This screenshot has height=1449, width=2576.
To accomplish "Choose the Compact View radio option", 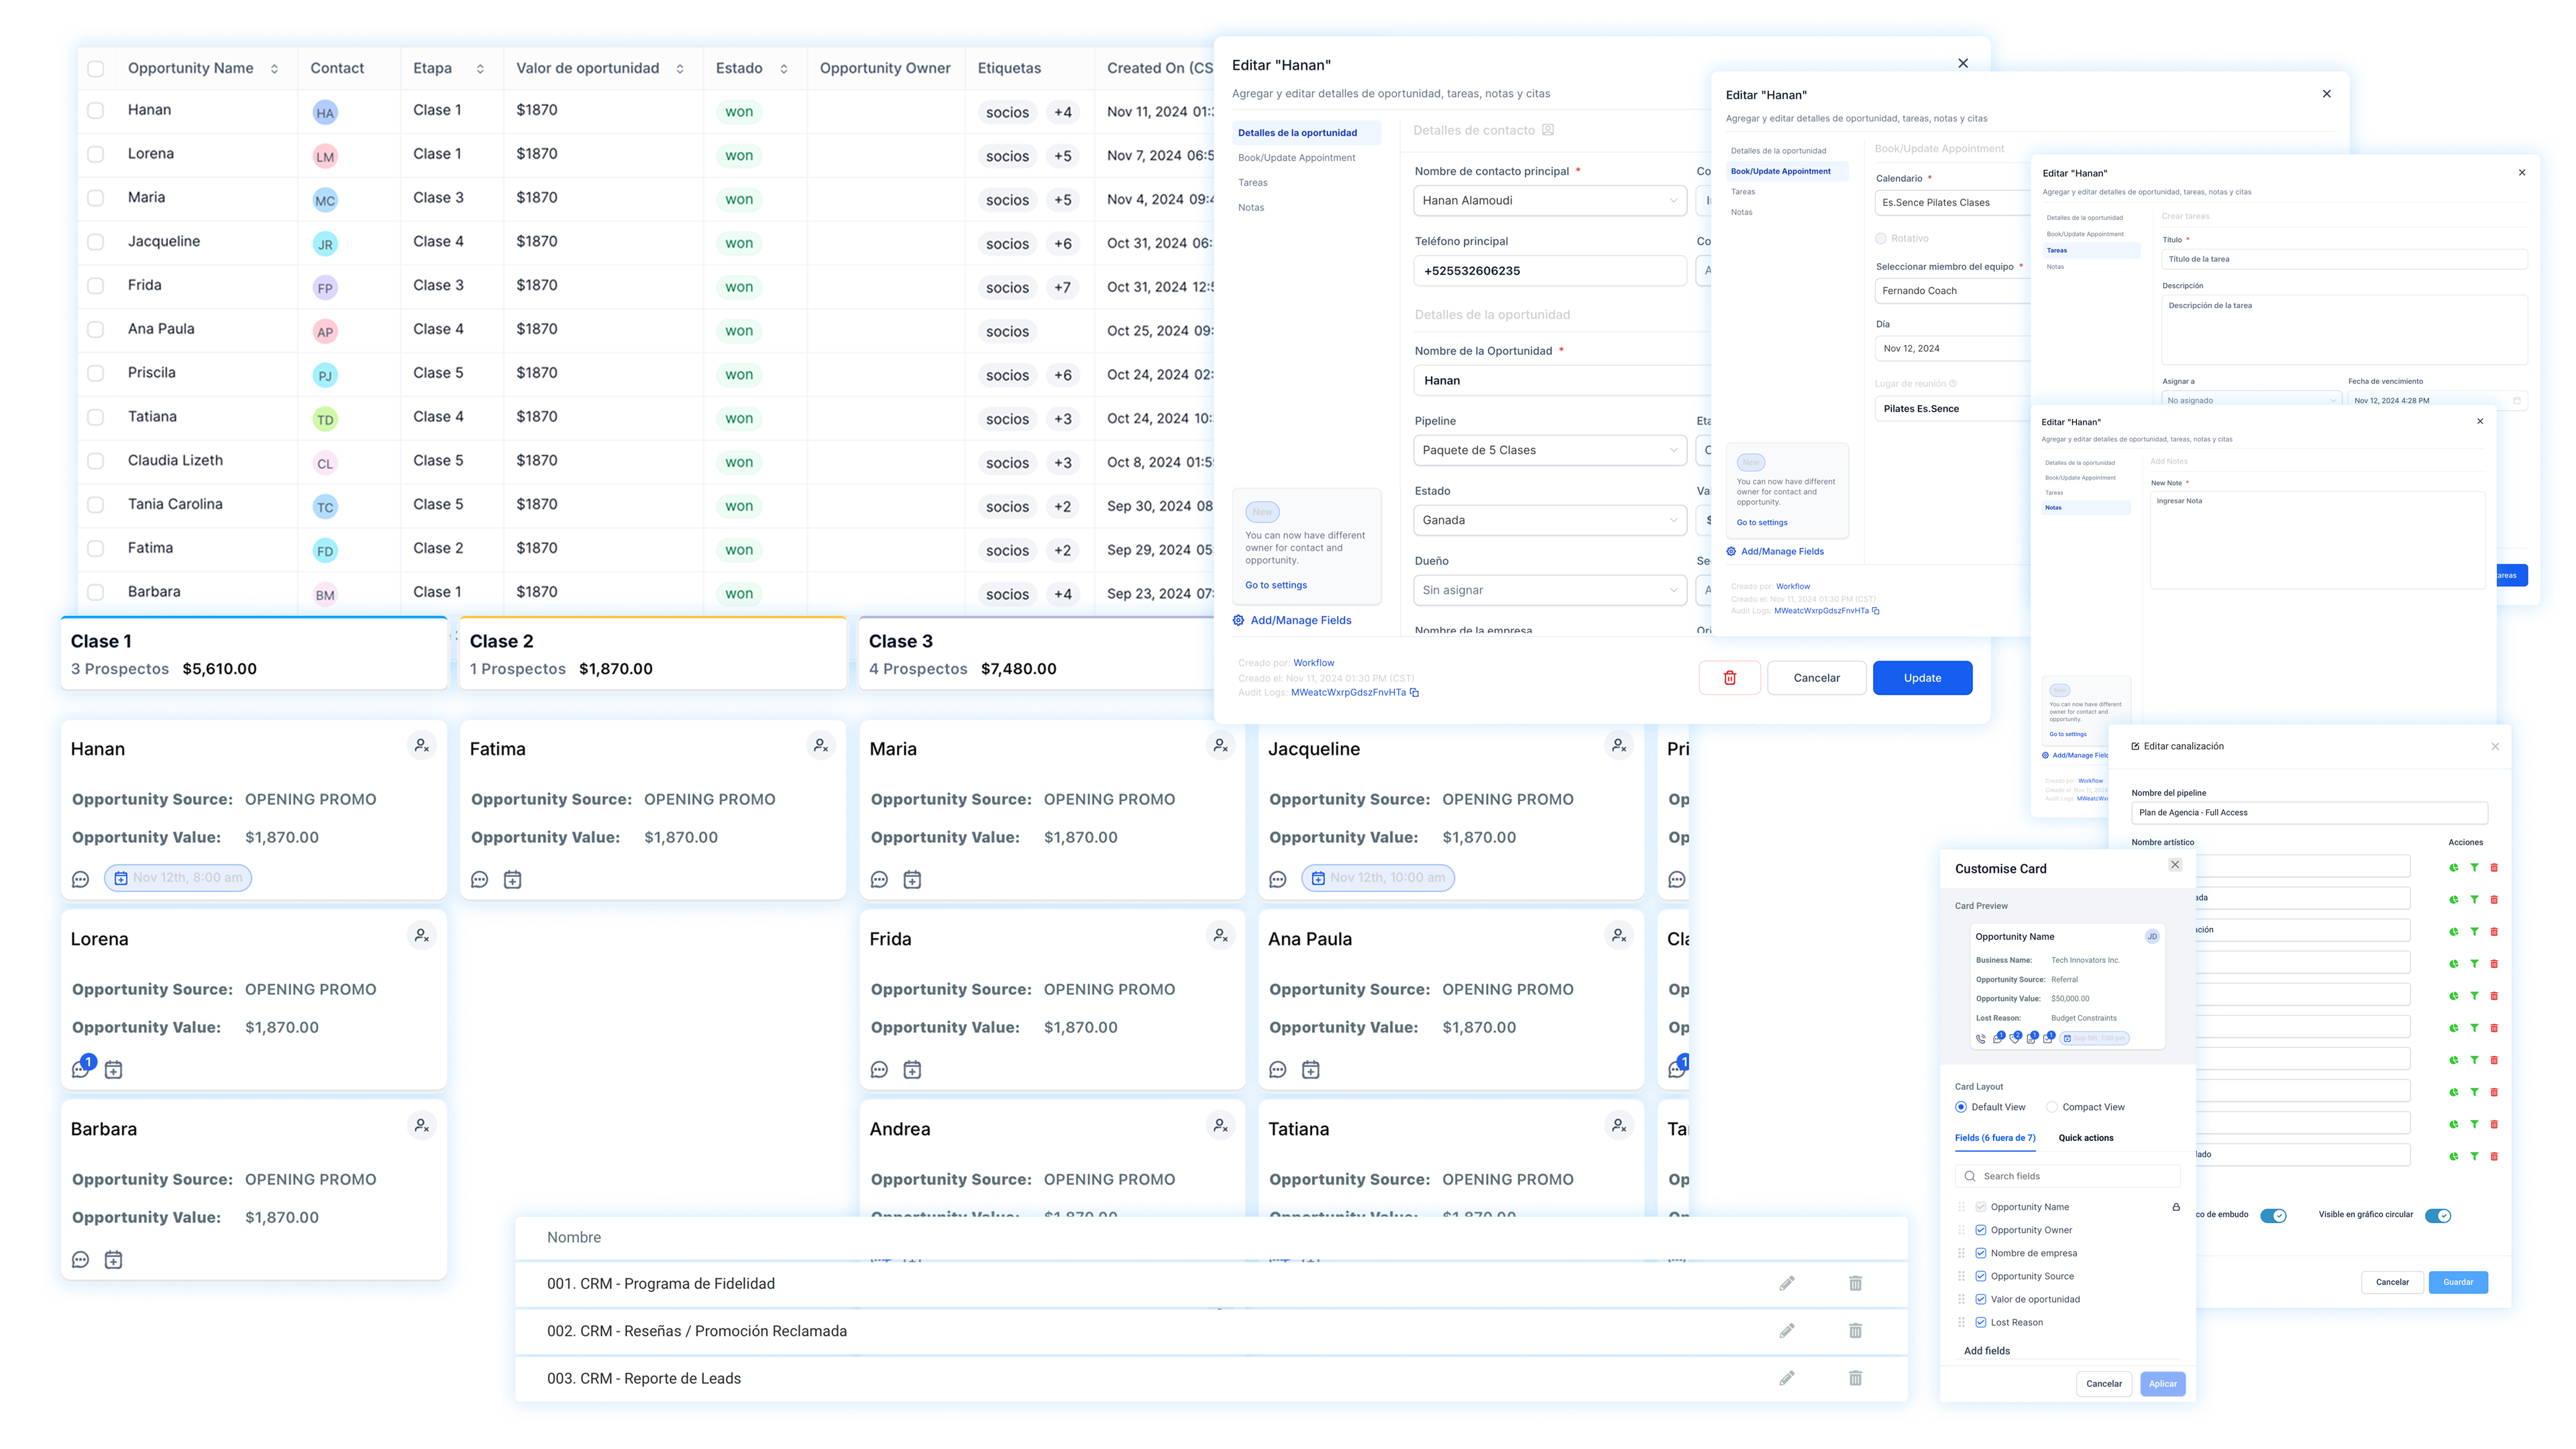I will (x=2052, y=1107).
